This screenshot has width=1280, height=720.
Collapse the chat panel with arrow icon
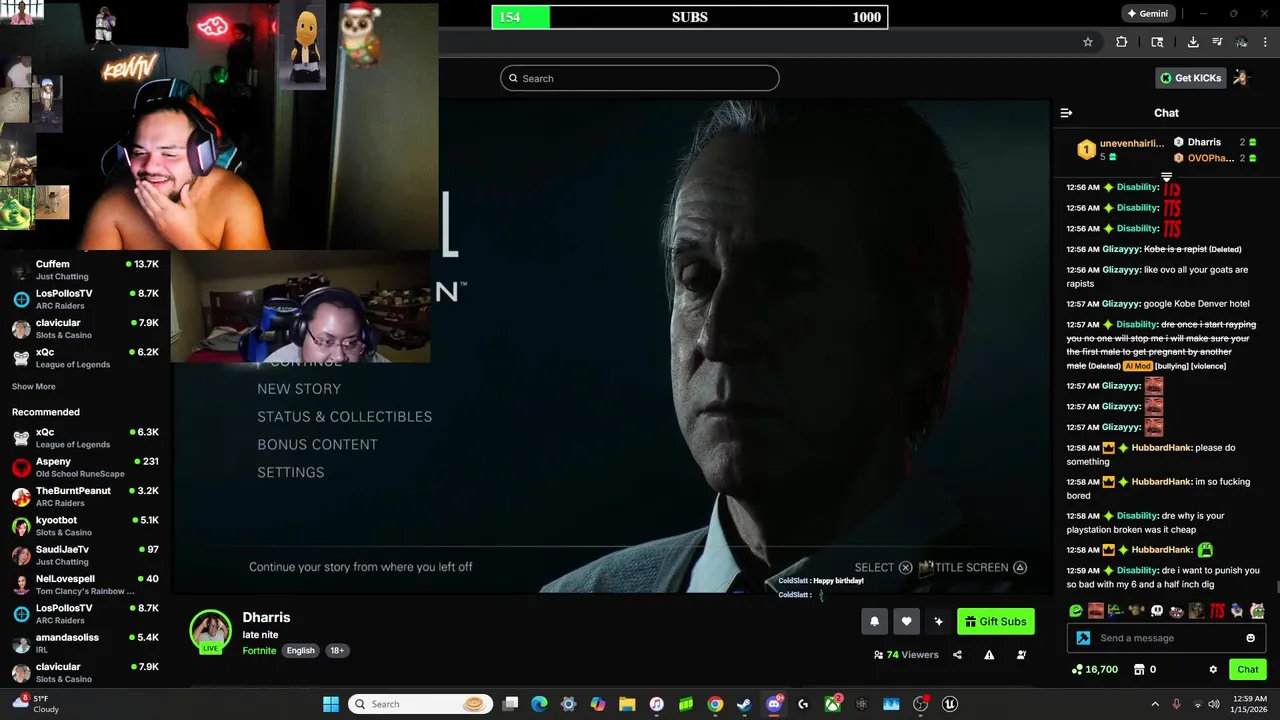click(1066, 113)
